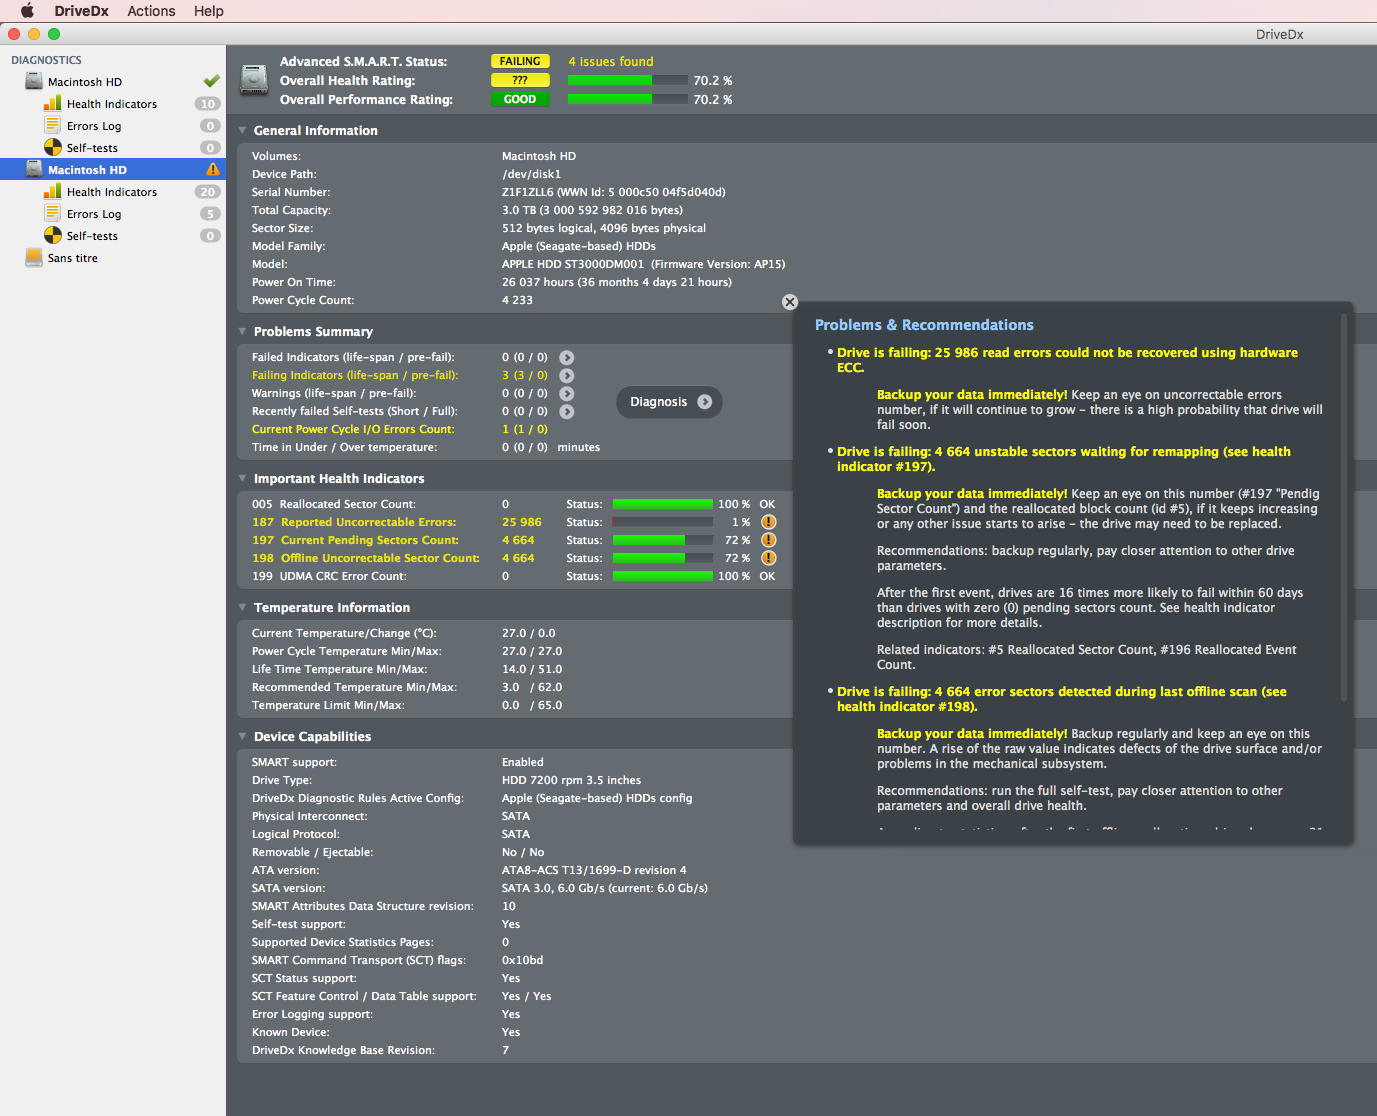Viewport: 1377px width, 1116px height.
Task: Click the Problems & Recommendations popover scrollbar
Action: (1344, 508)
